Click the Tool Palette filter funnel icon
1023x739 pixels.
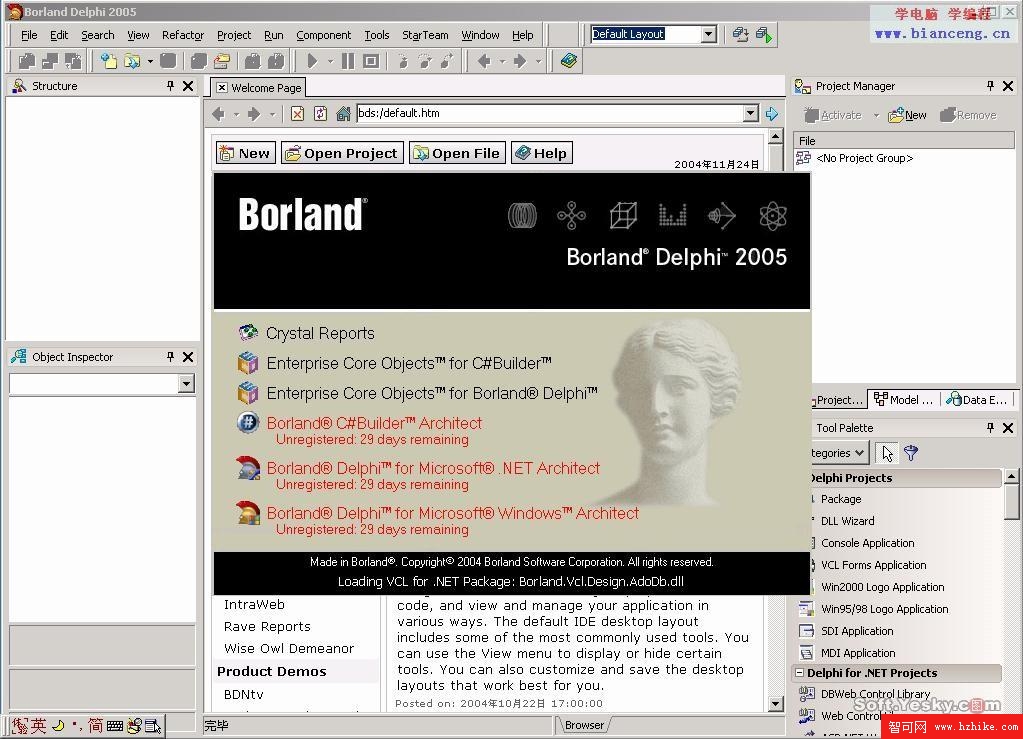point(911,453)
